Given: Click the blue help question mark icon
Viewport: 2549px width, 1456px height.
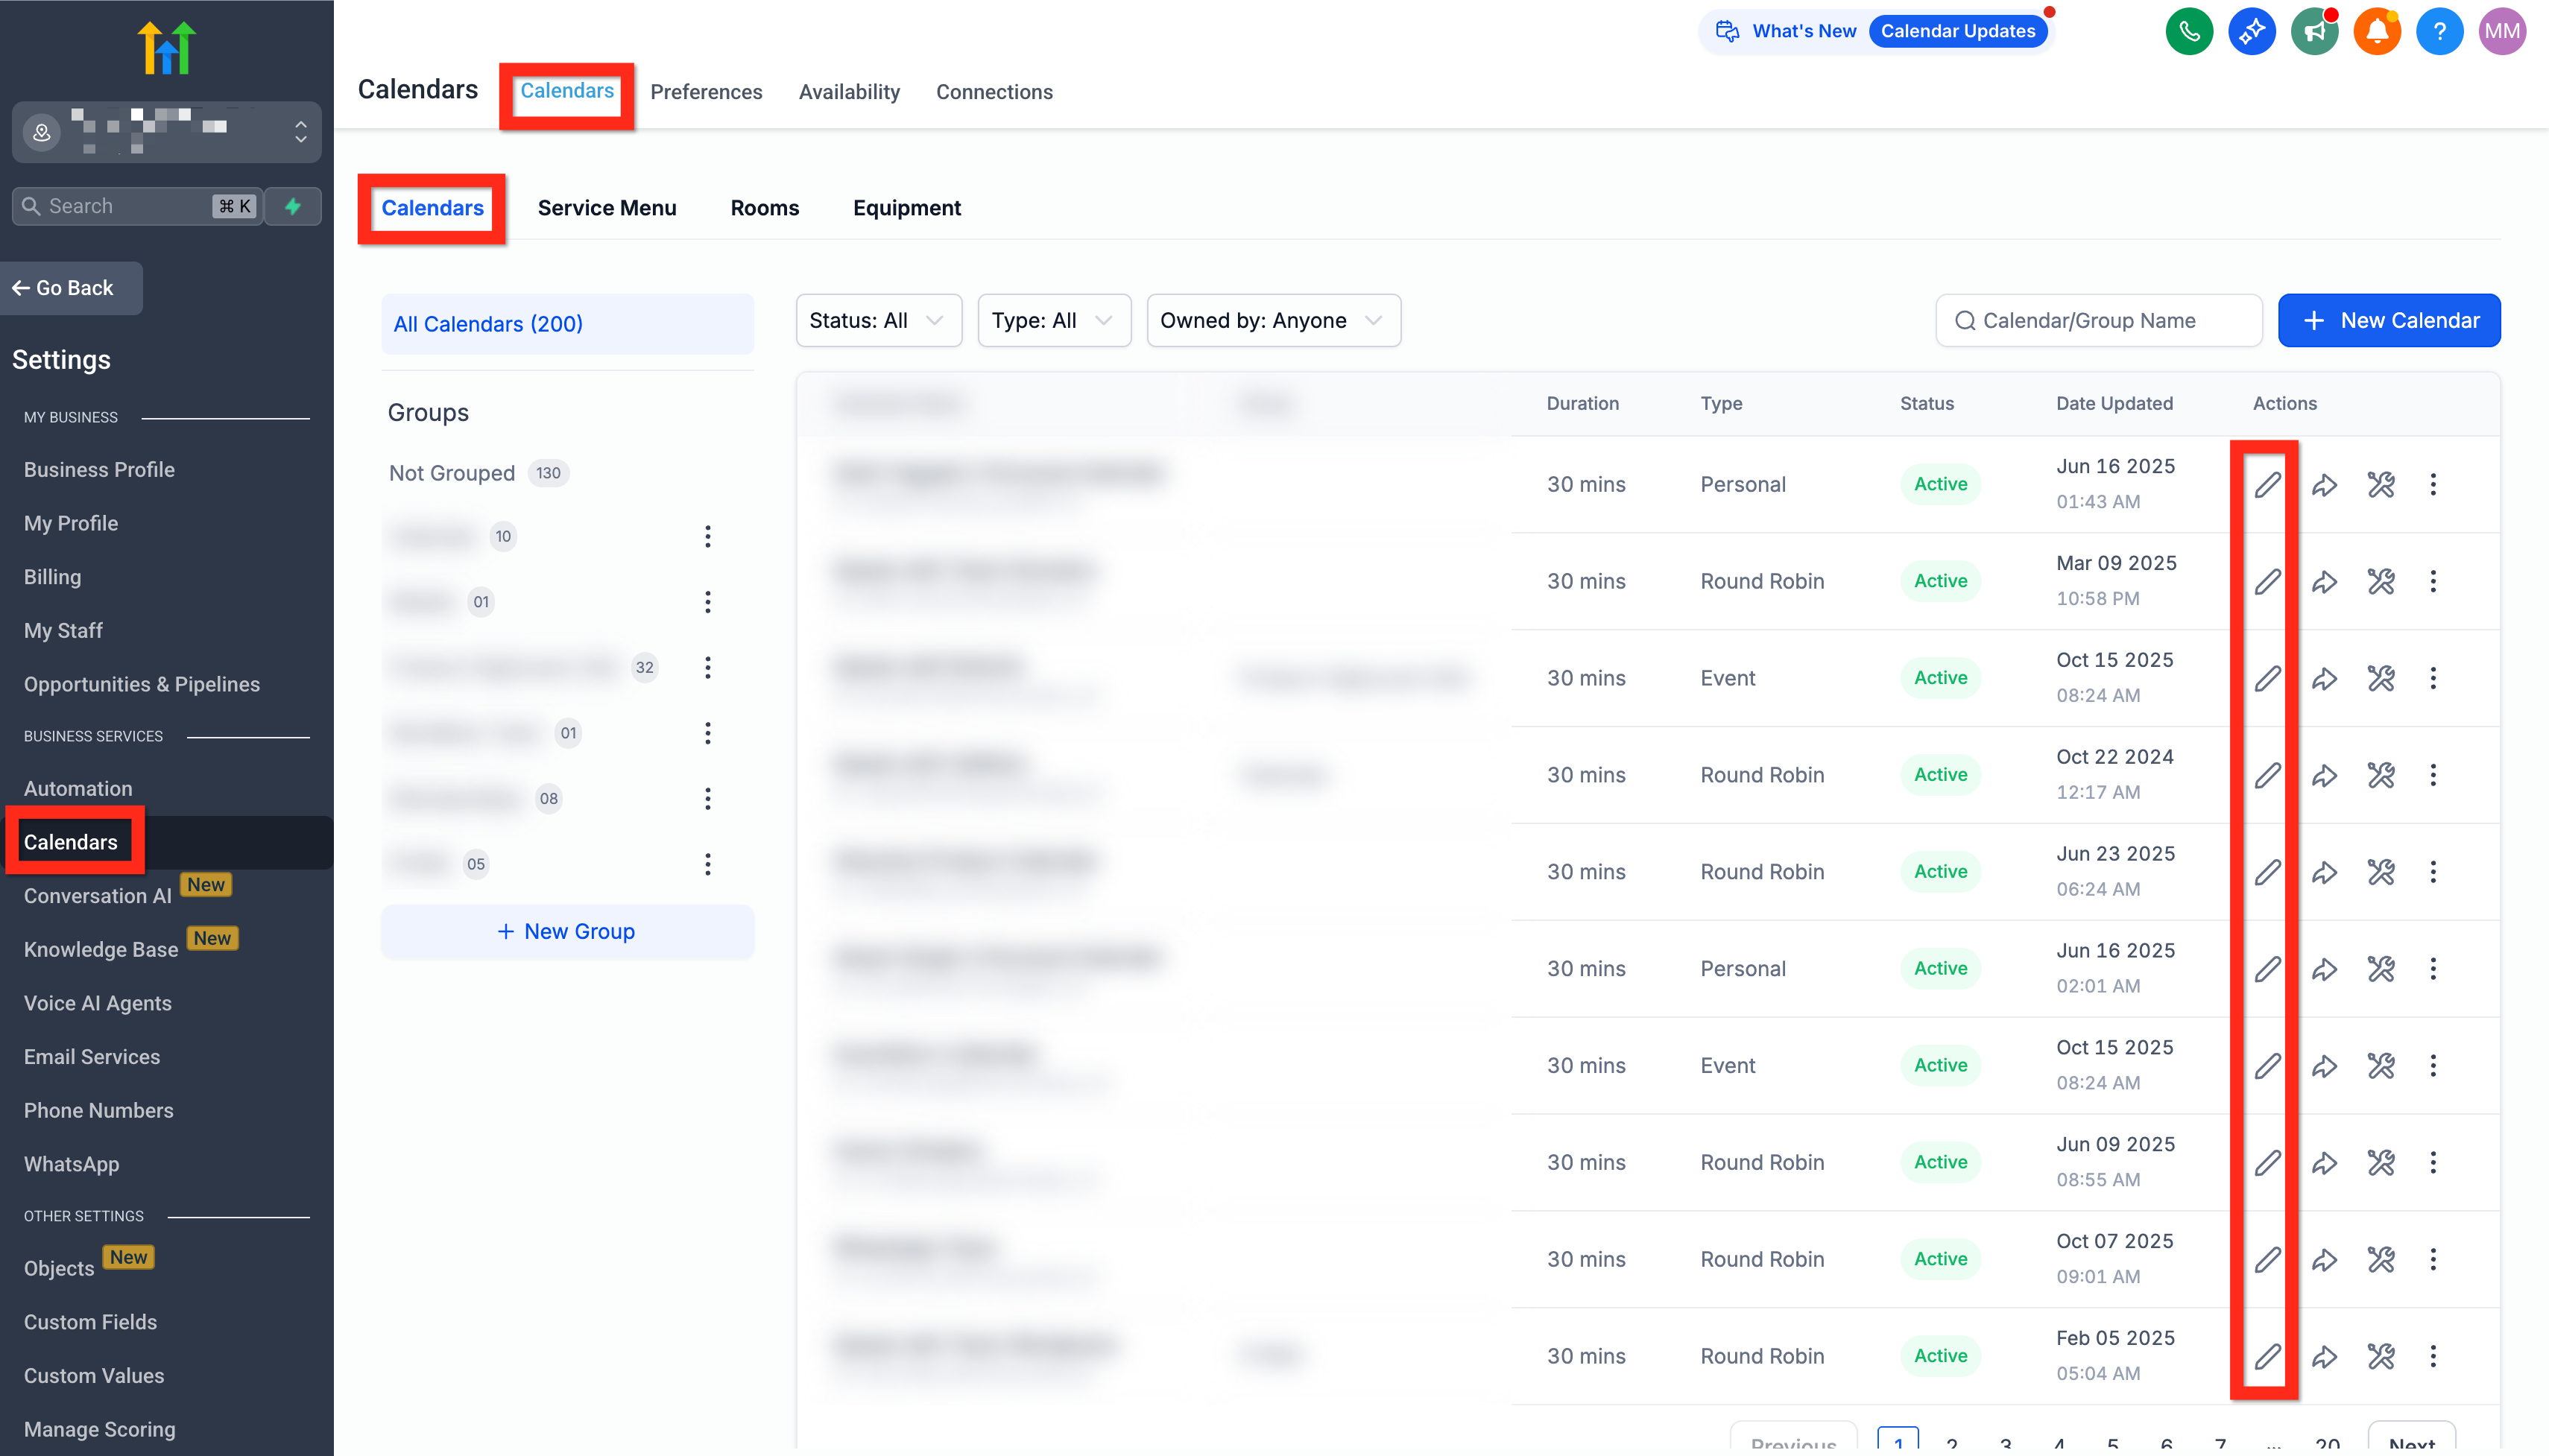Looking at the screenshot, I should coord(2439,31).
